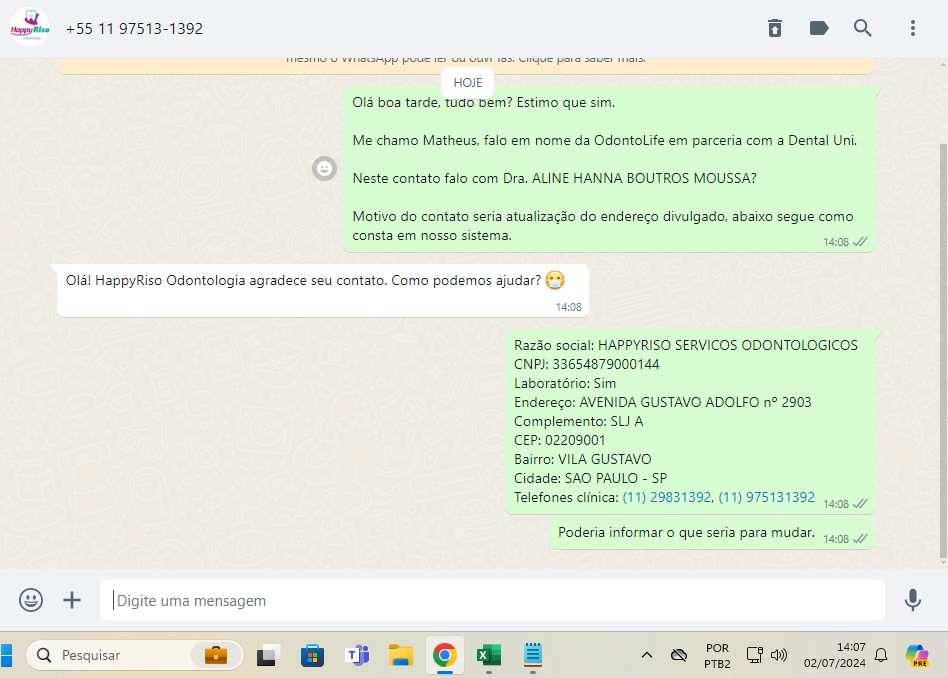Screen dimensions: 948x678
Task: Expand hidden system tray icons
Action: 646,655
